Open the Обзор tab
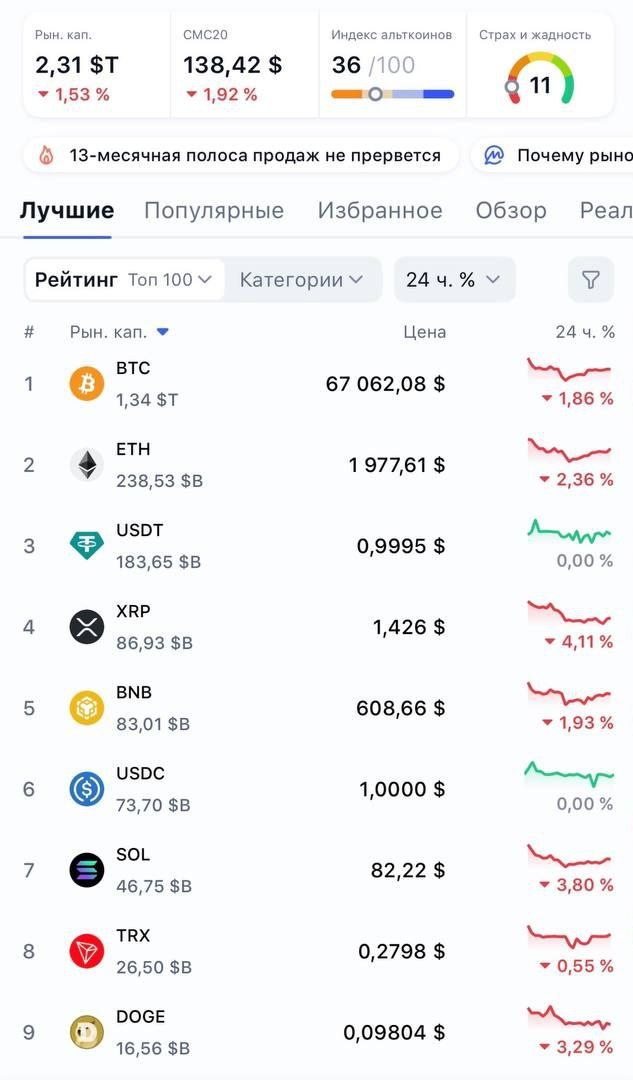The image size is (633, 1080). 511,211
